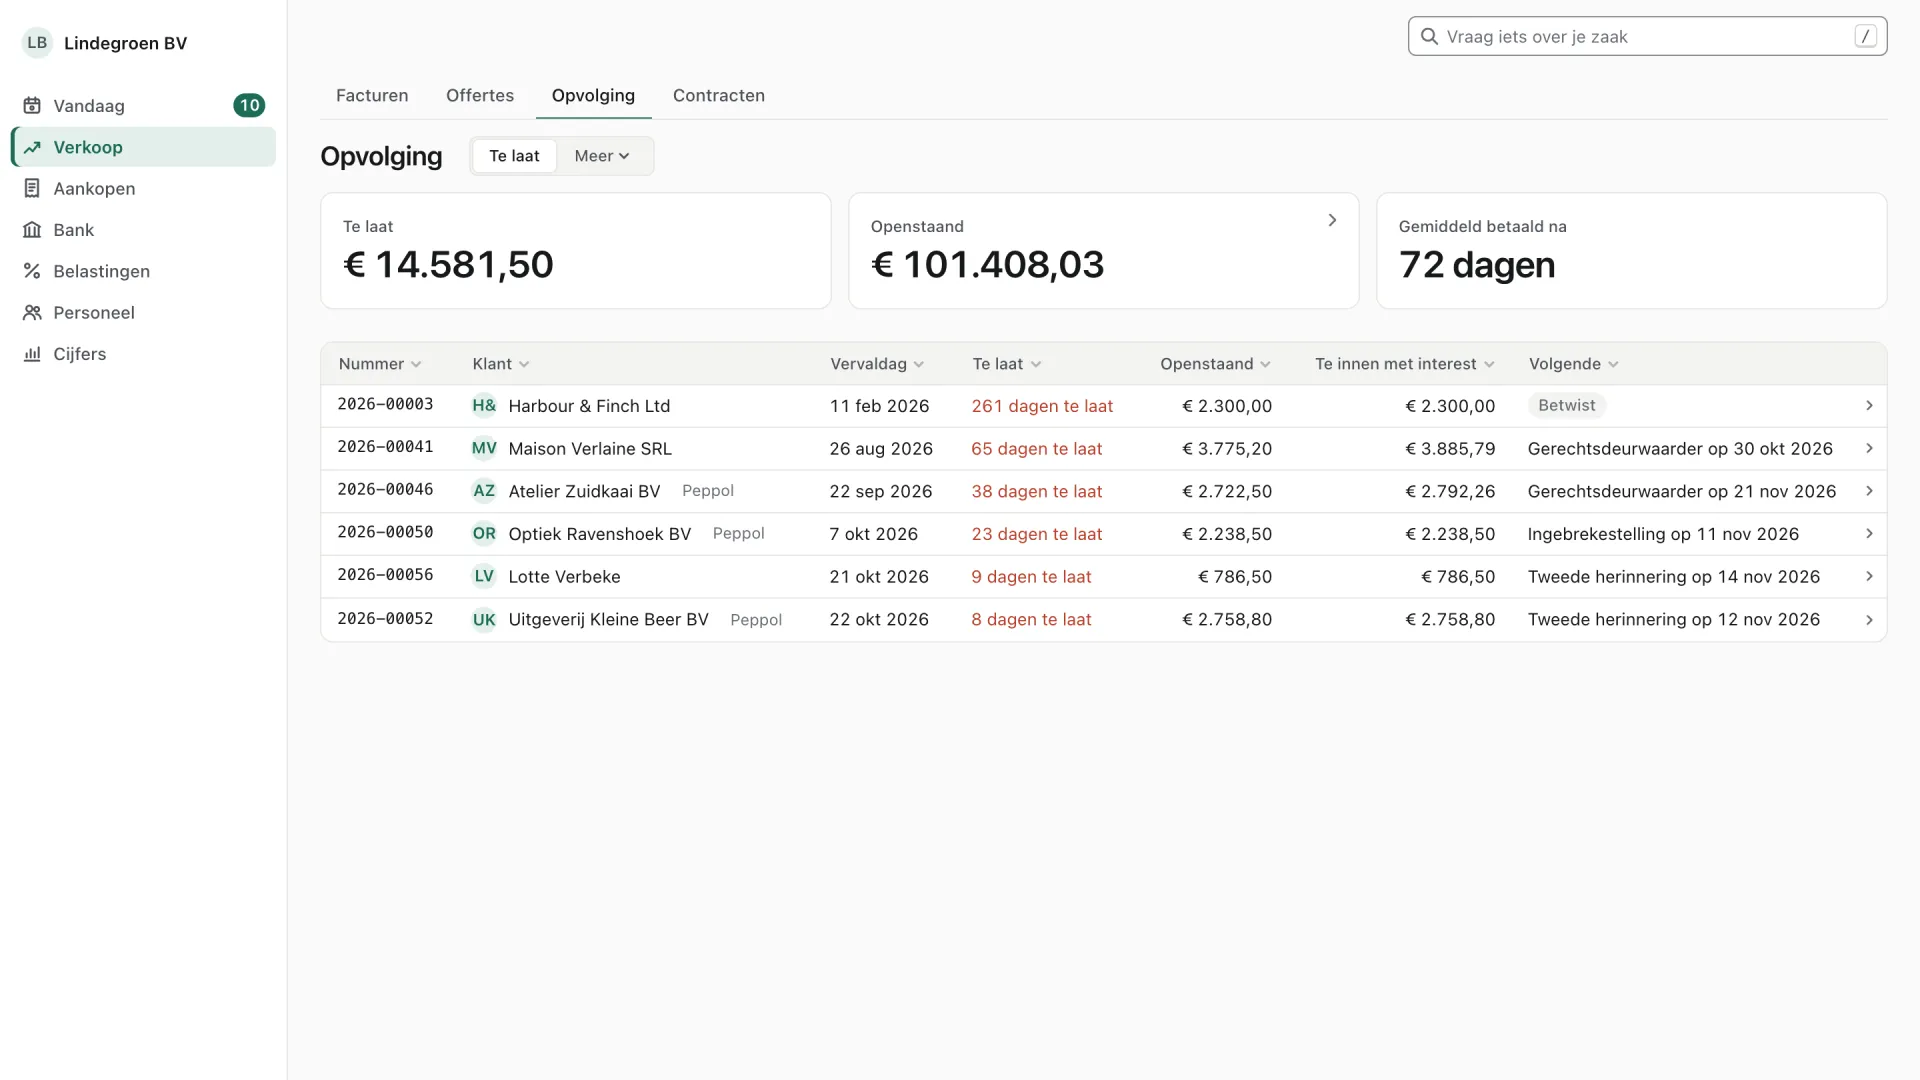Switch to the Opvolging tab

click(x=593, y=96)
